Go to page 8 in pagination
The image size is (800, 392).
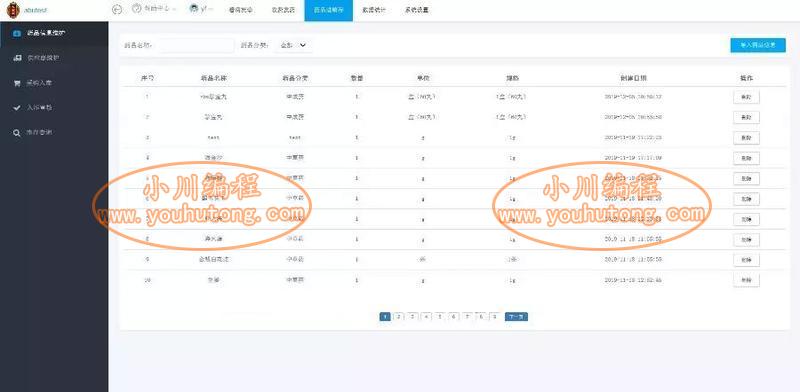[481, 316]
